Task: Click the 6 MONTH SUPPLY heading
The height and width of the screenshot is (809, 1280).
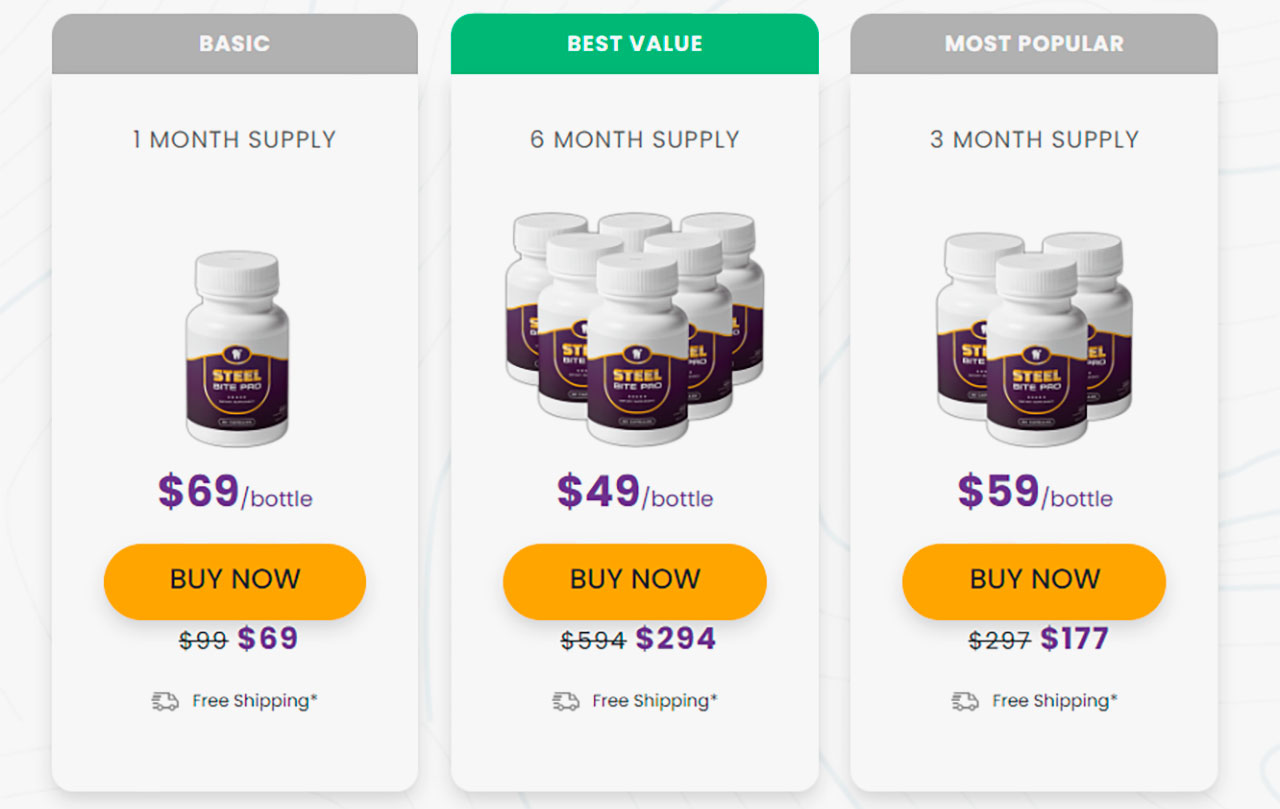Action: (635, 140)
